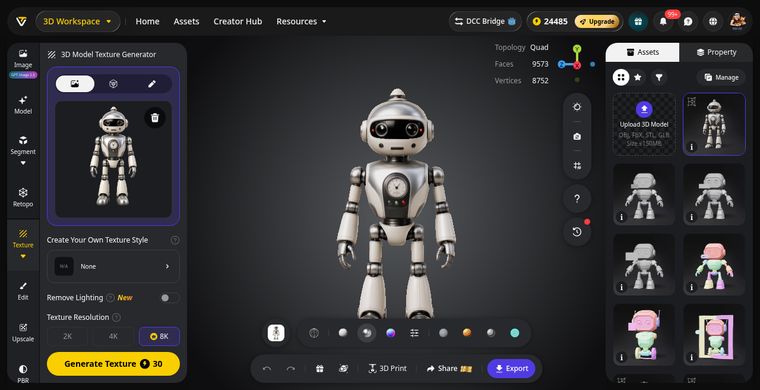Click the undo arrow
760x390 pixels.
267,369
